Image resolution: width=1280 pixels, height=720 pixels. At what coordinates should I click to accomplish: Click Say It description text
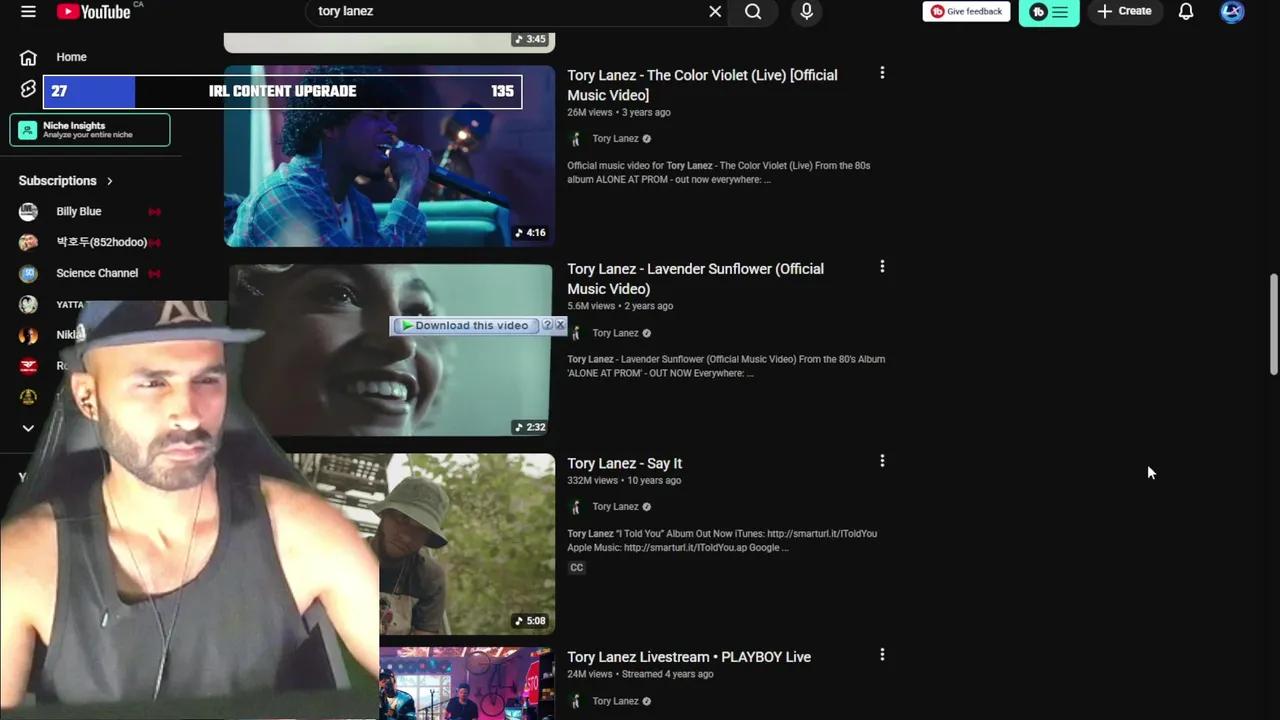(722, 541)
